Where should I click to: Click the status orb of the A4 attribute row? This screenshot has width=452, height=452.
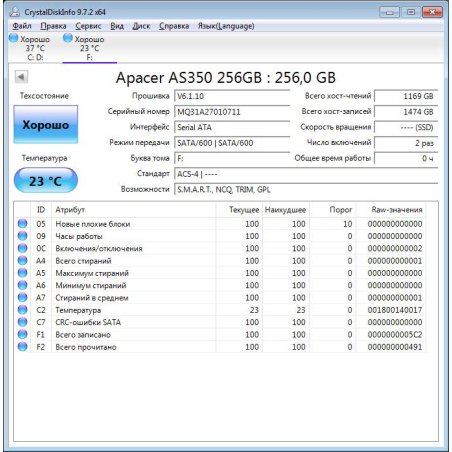[22, 261]
